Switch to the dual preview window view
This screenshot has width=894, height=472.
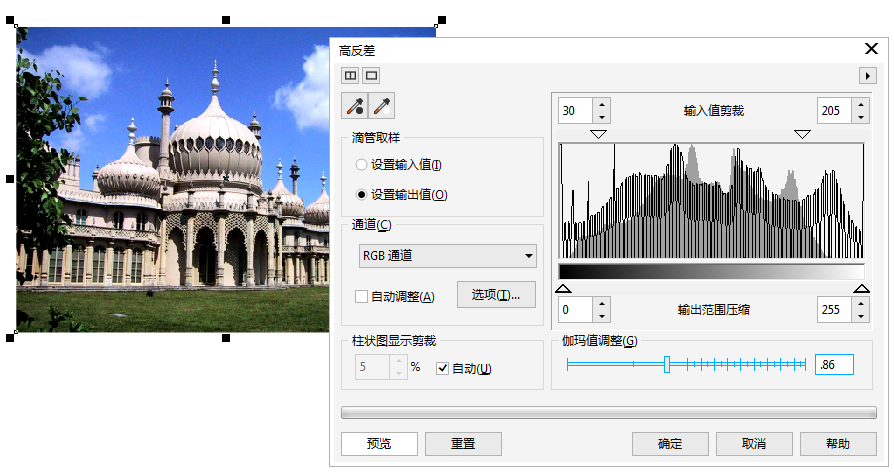point(350,75)
